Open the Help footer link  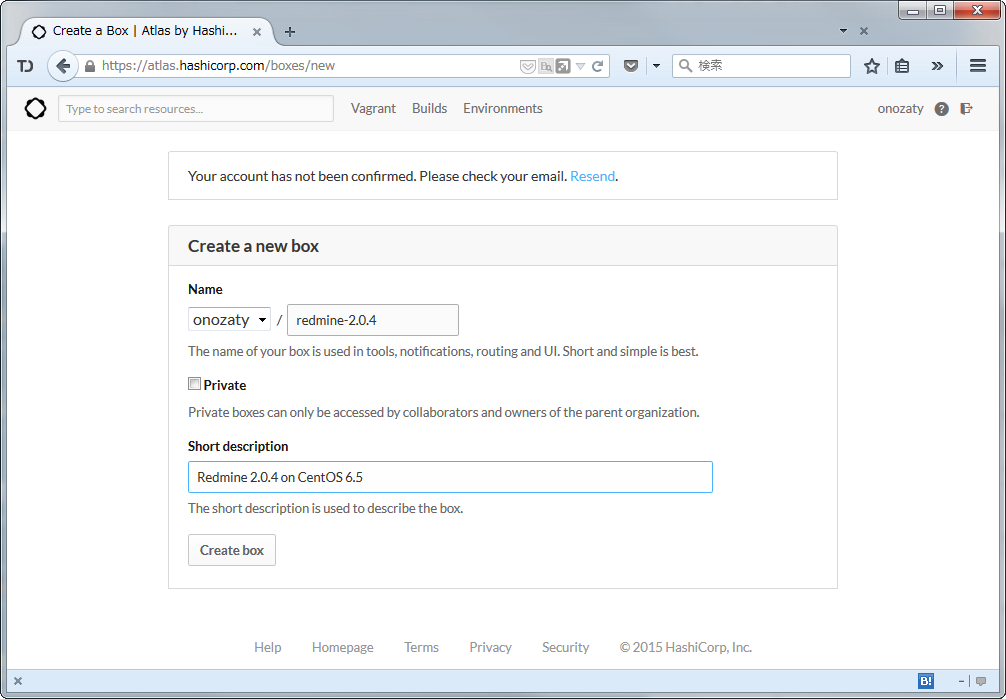click(x=268, y=647)
